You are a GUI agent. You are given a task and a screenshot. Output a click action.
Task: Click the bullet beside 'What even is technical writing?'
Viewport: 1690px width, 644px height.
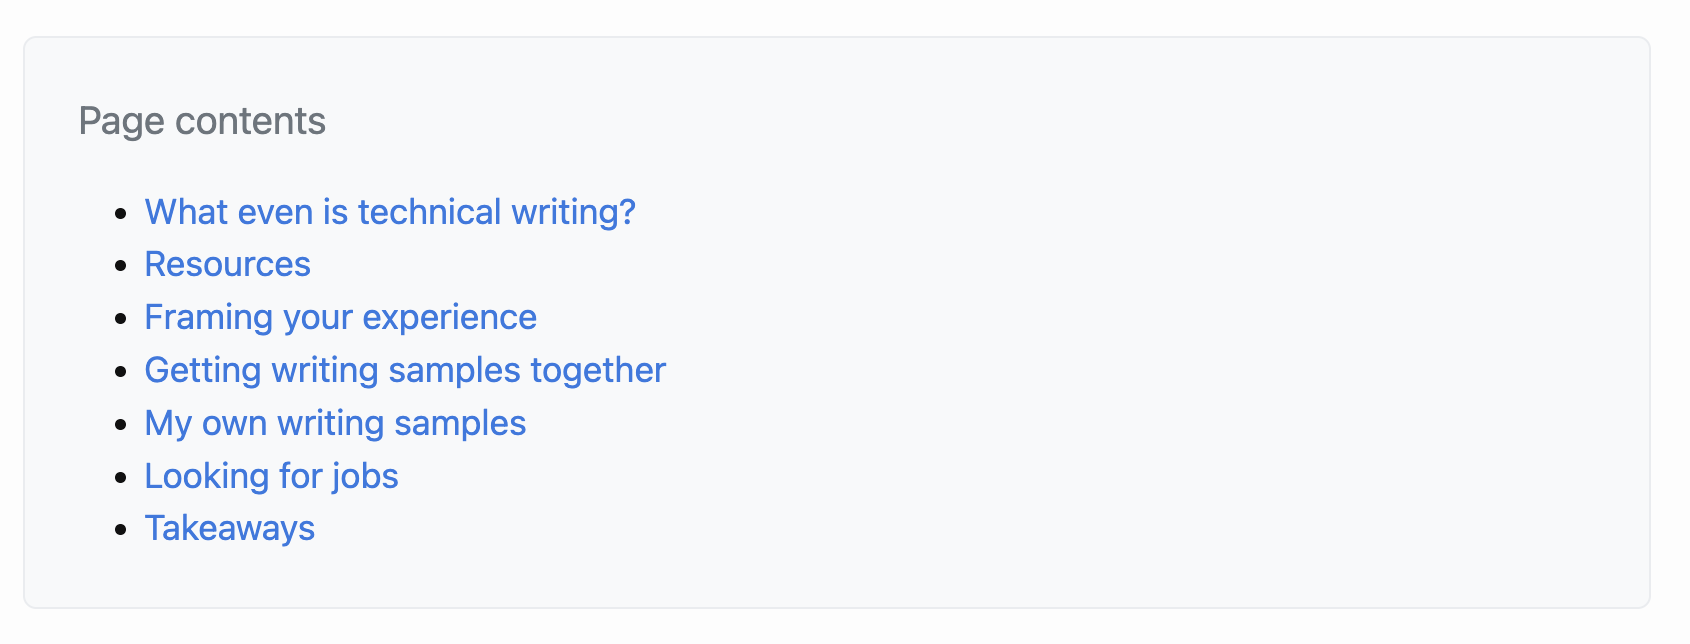click(121, 213)
